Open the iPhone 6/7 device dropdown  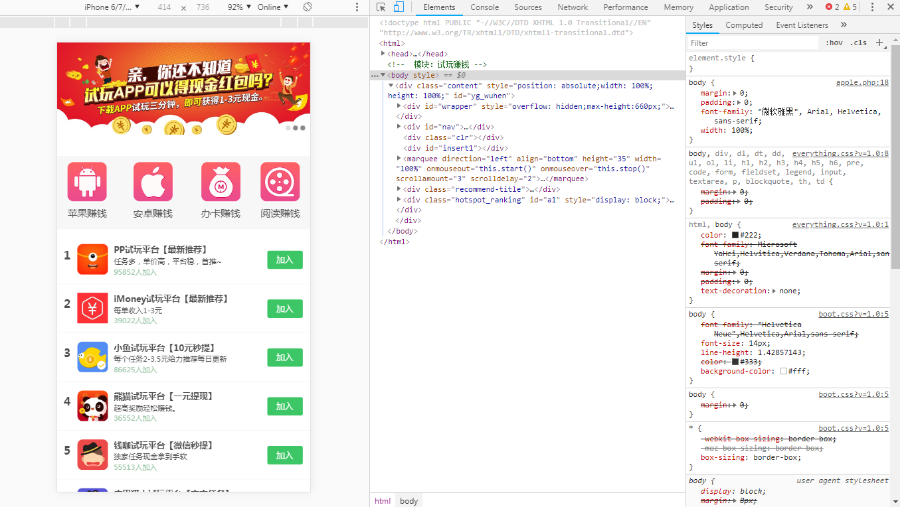112,7
